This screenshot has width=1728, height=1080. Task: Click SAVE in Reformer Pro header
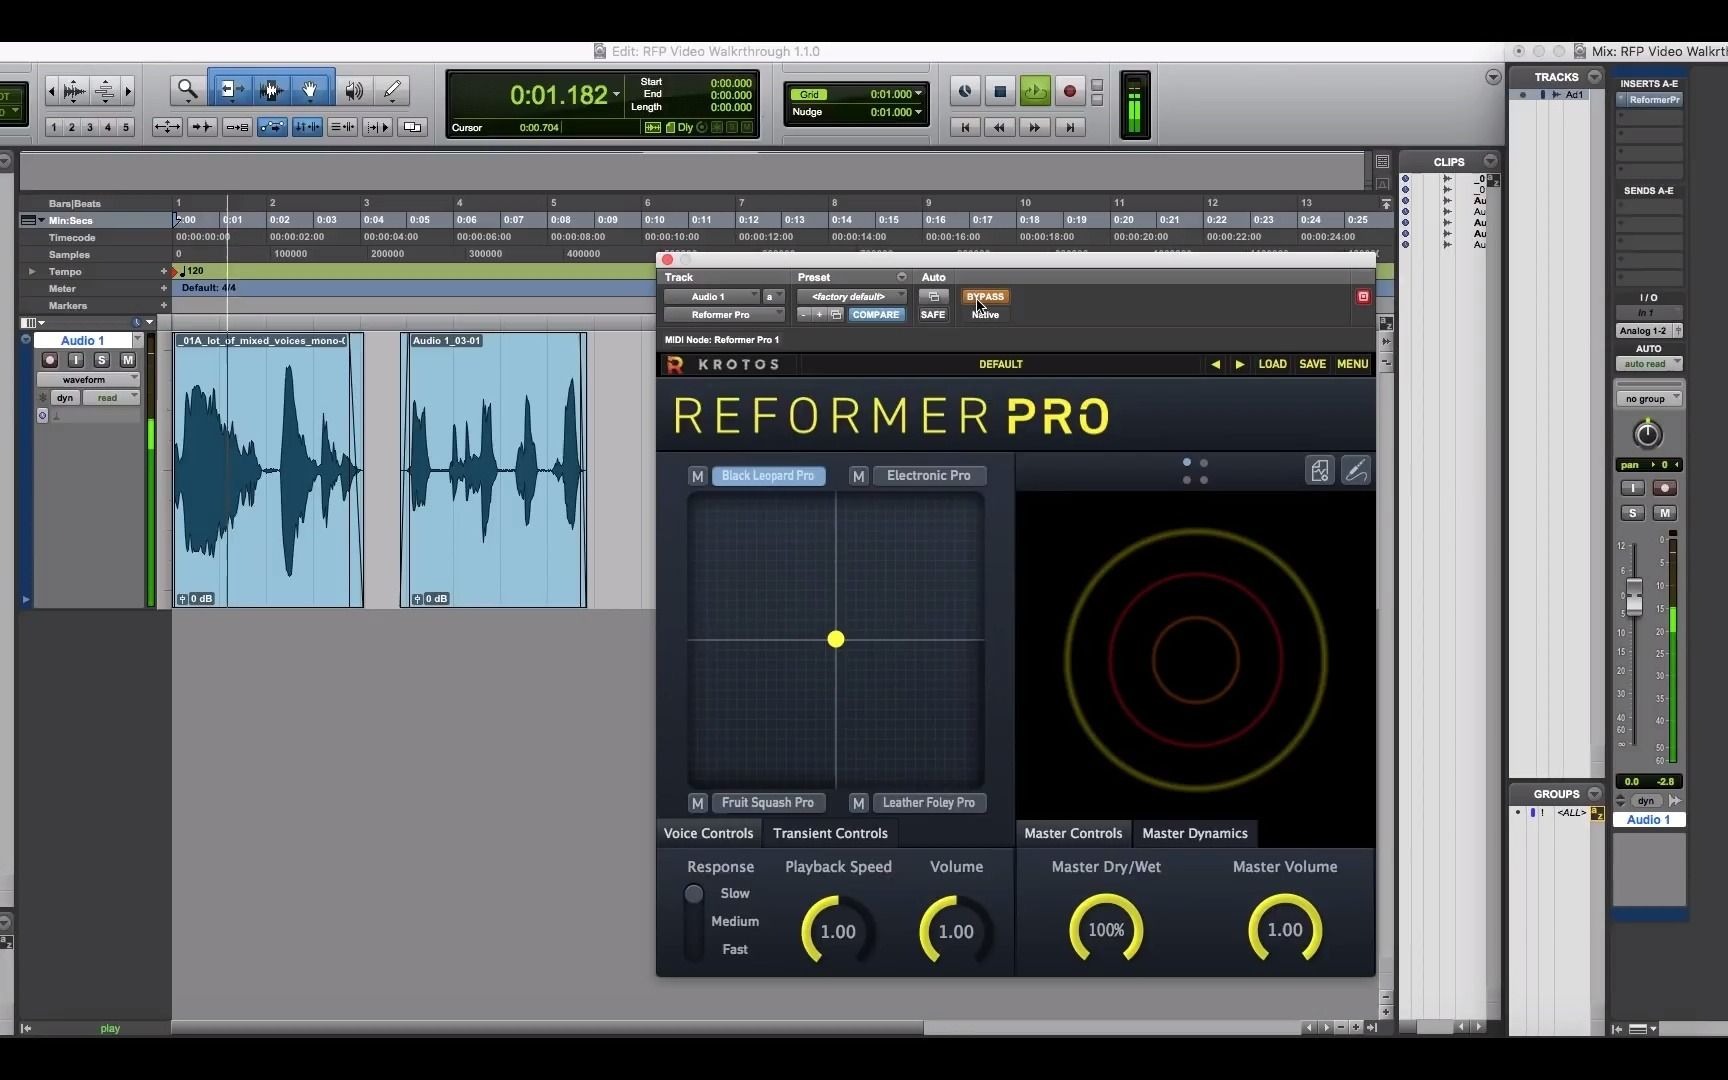1312,364
